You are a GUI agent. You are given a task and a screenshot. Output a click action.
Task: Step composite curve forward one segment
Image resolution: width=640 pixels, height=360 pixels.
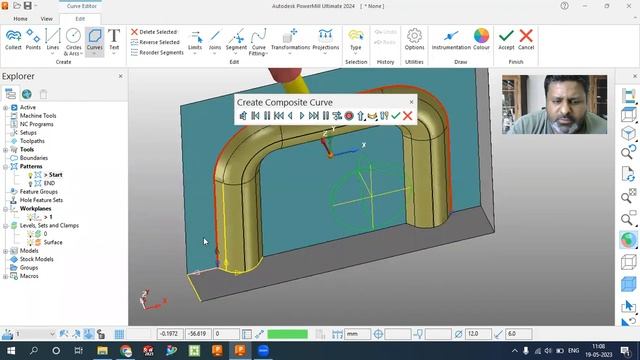[x=302, y=116]
